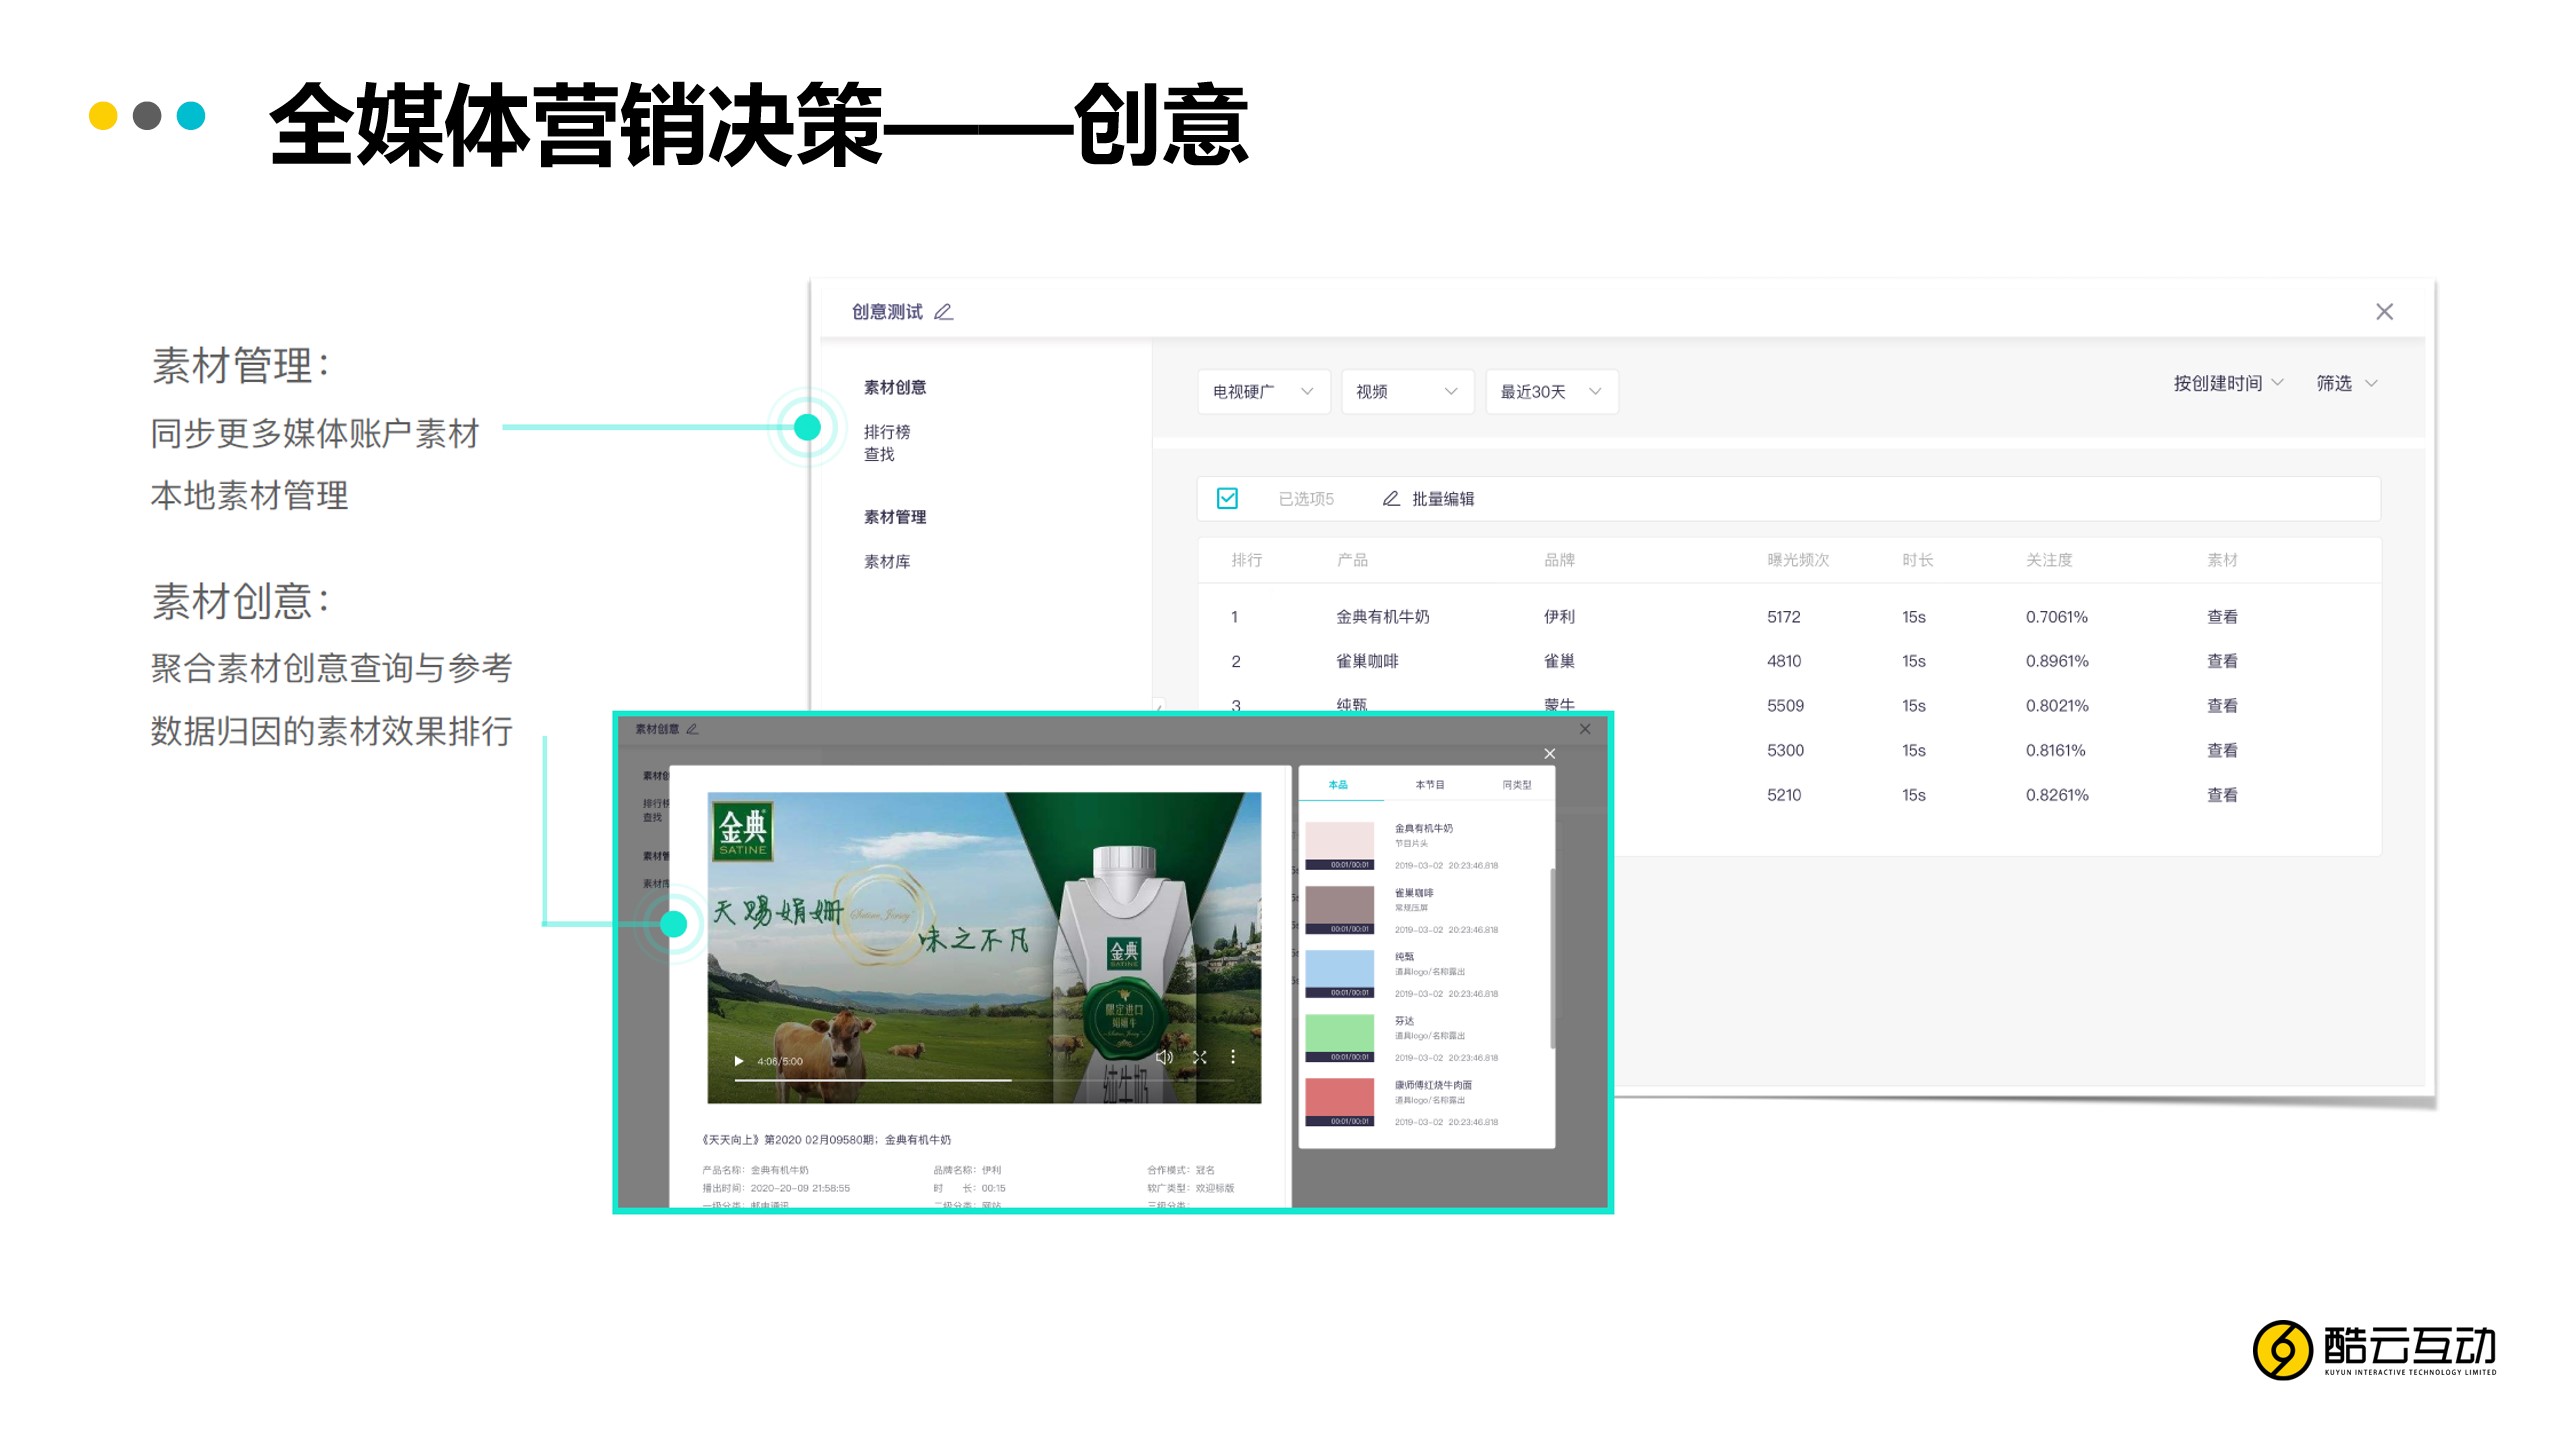Viewport: 2560px width, 1440px height.
Task: Close the video preview popup
Action: point(1549,754)
